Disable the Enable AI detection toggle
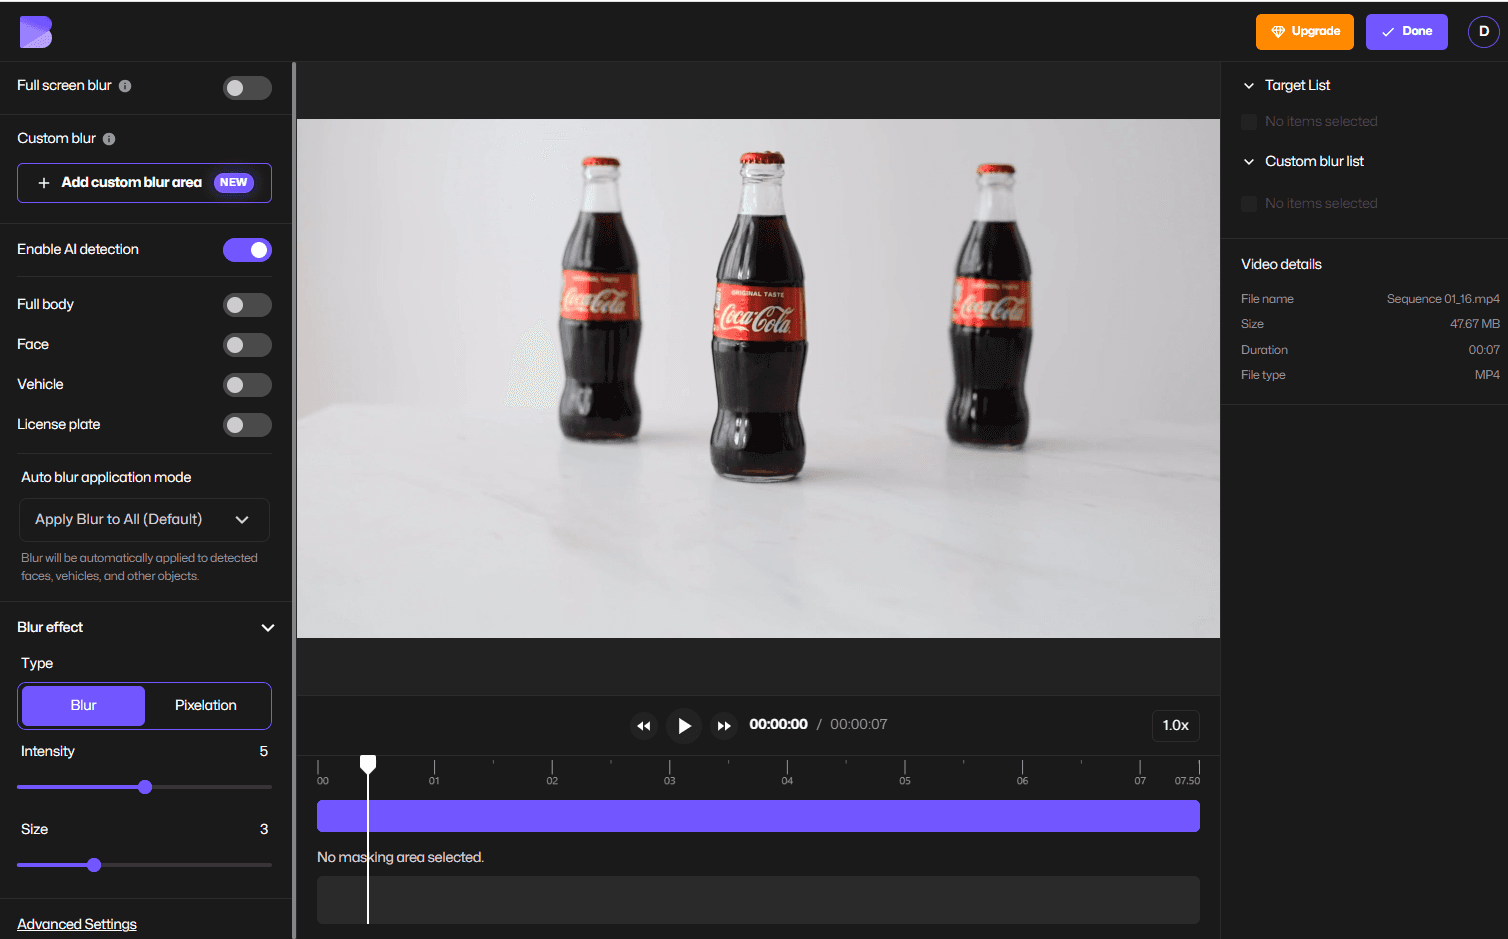Screen dimensions: 1508x939 (x=247, y=249)
